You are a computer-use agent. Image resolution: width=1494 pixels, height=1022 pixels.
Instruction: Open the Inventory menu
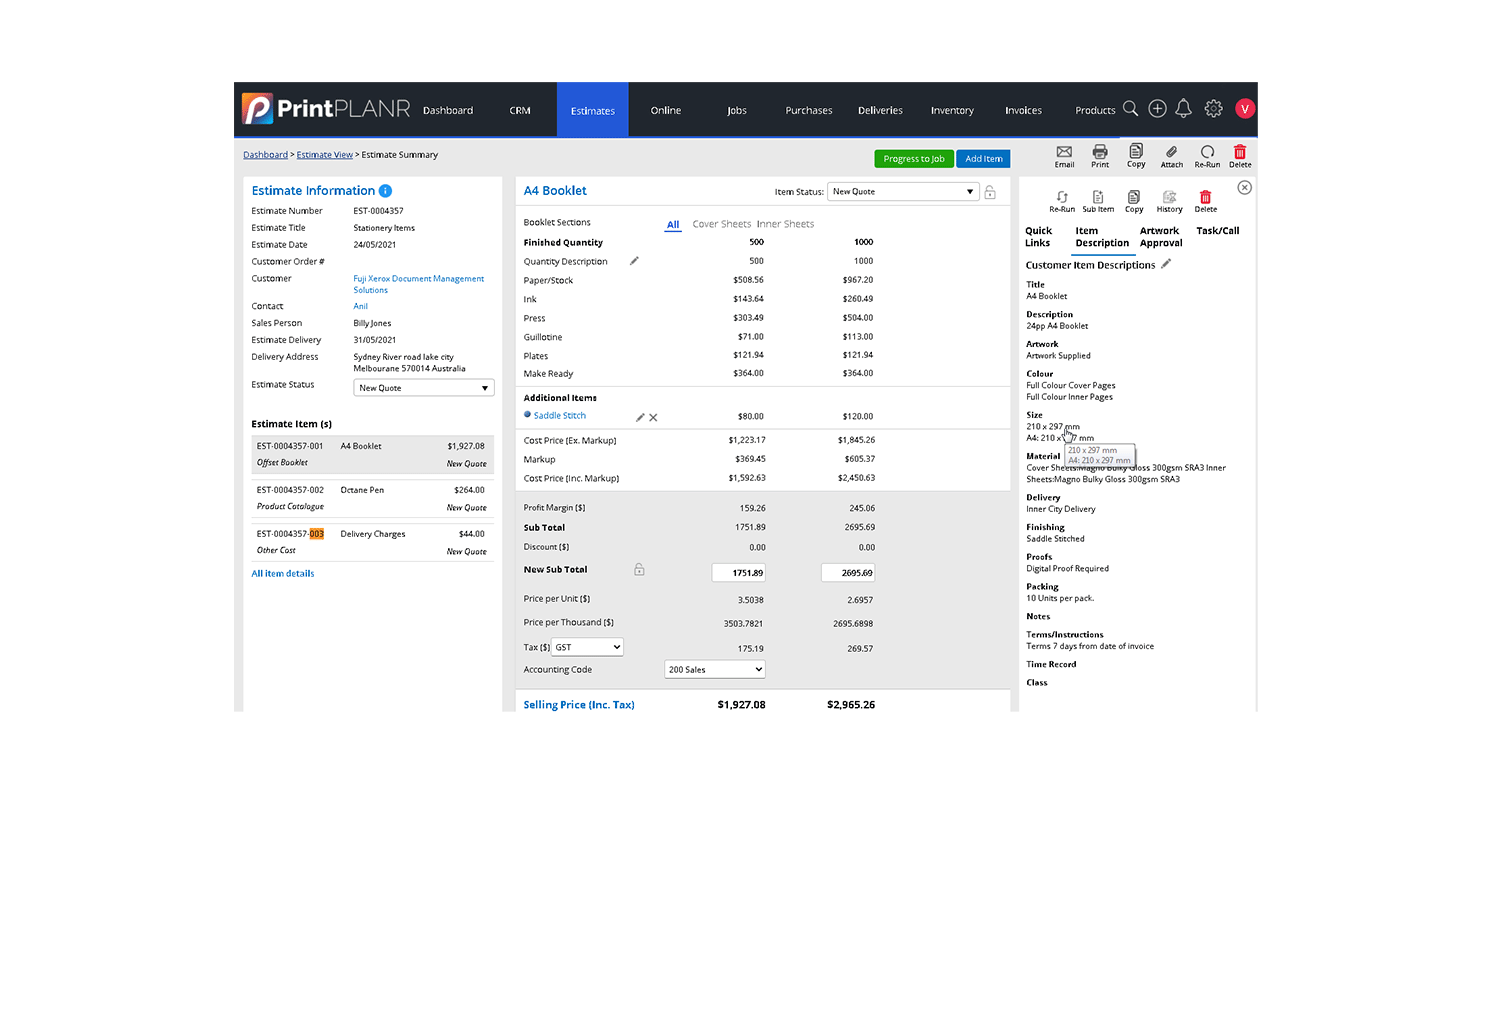pyautogui.click(x=952, y=111)
